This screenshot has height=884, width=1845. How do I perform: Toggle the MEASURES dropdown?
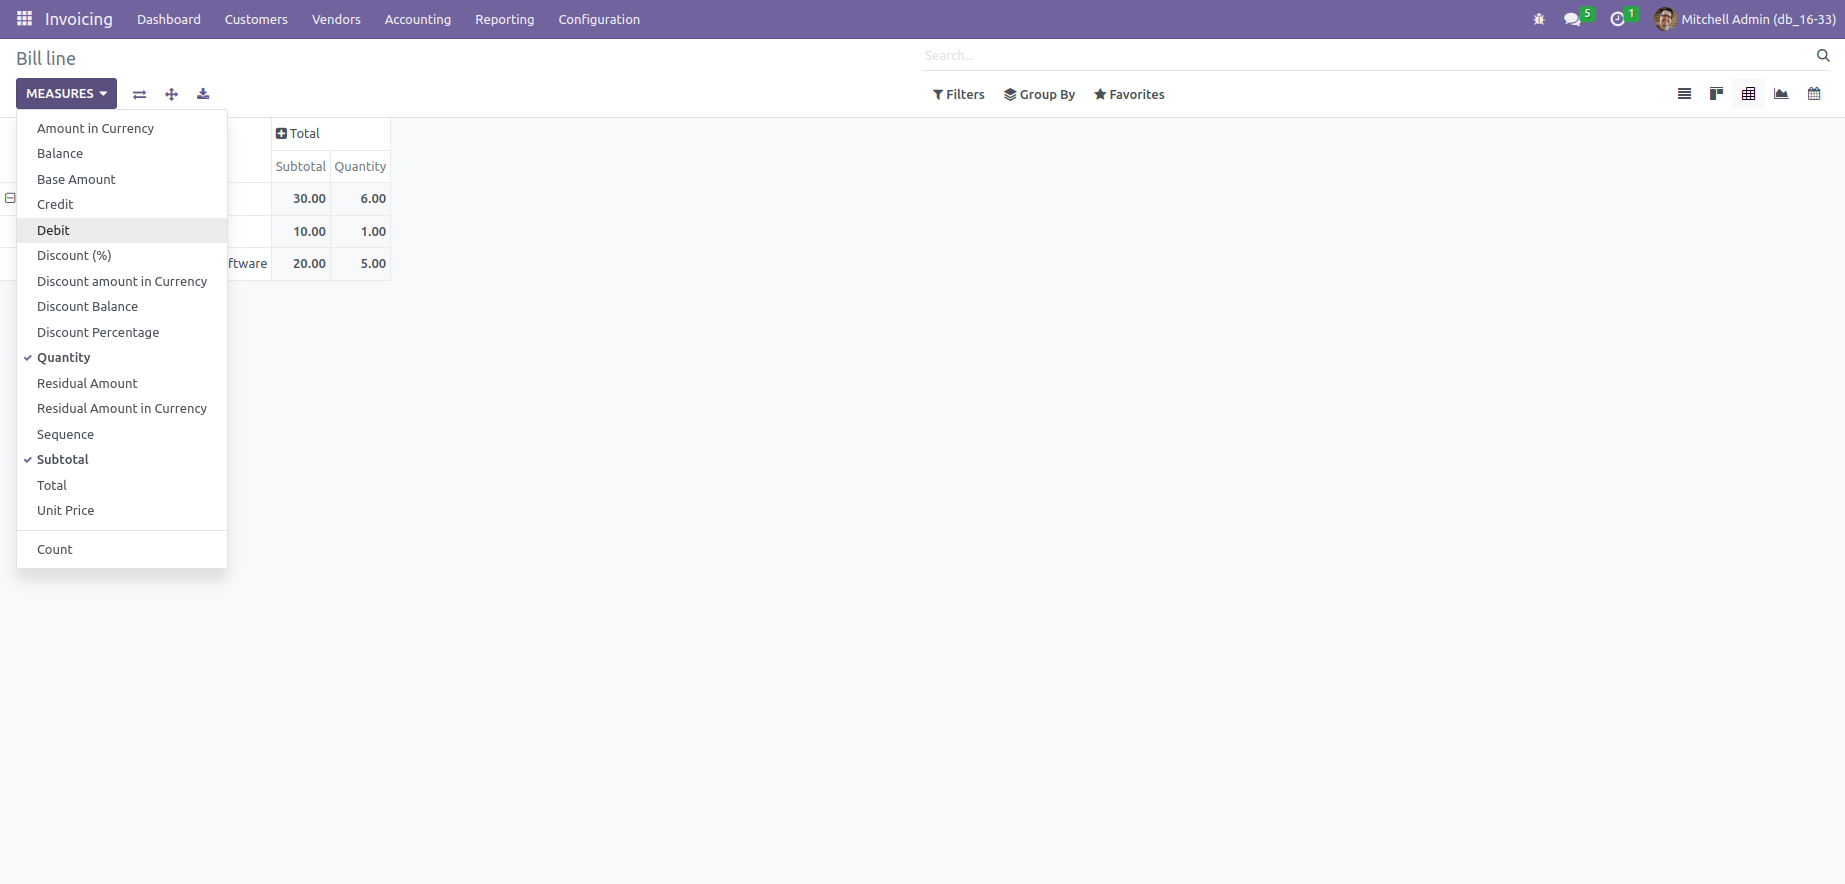click(x=66, y=93)
